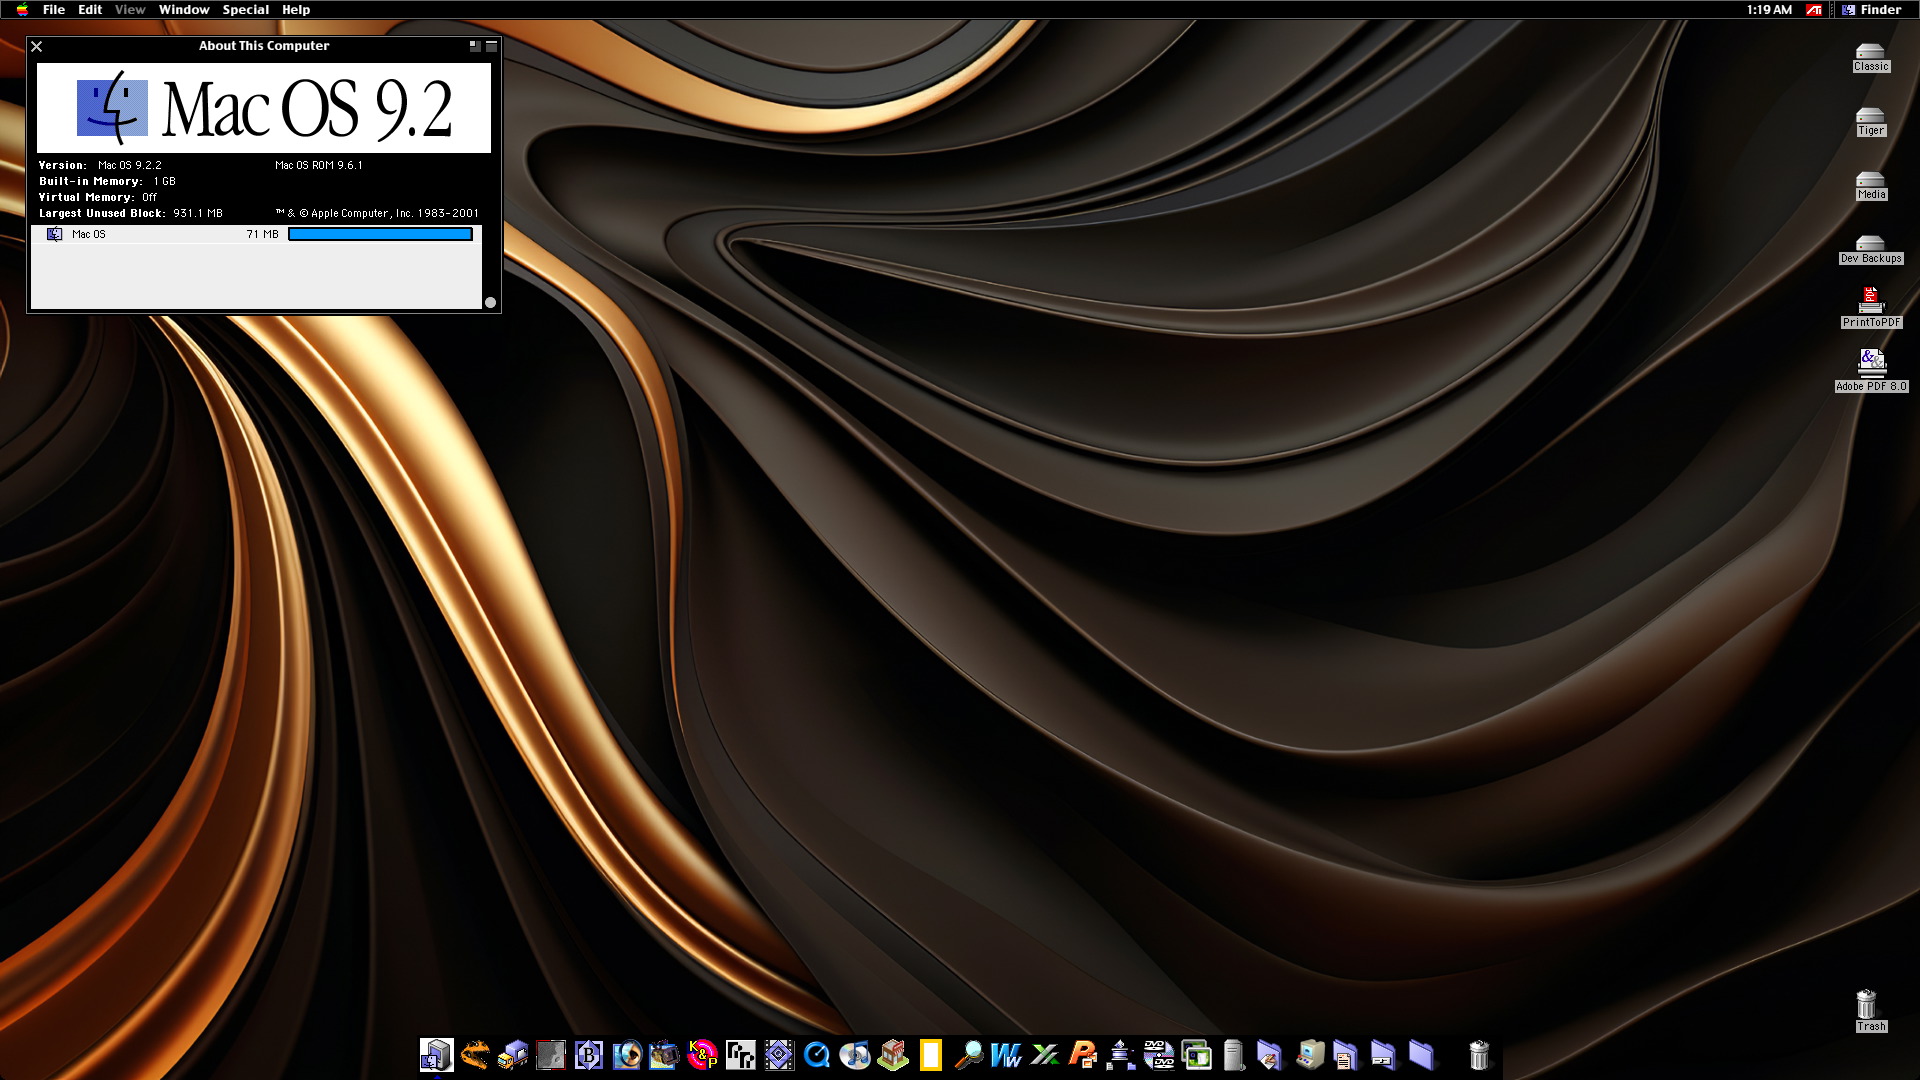1920x1080 pixels.
Task: Click the "71 MB" memory value
Action: pos(262,234)
